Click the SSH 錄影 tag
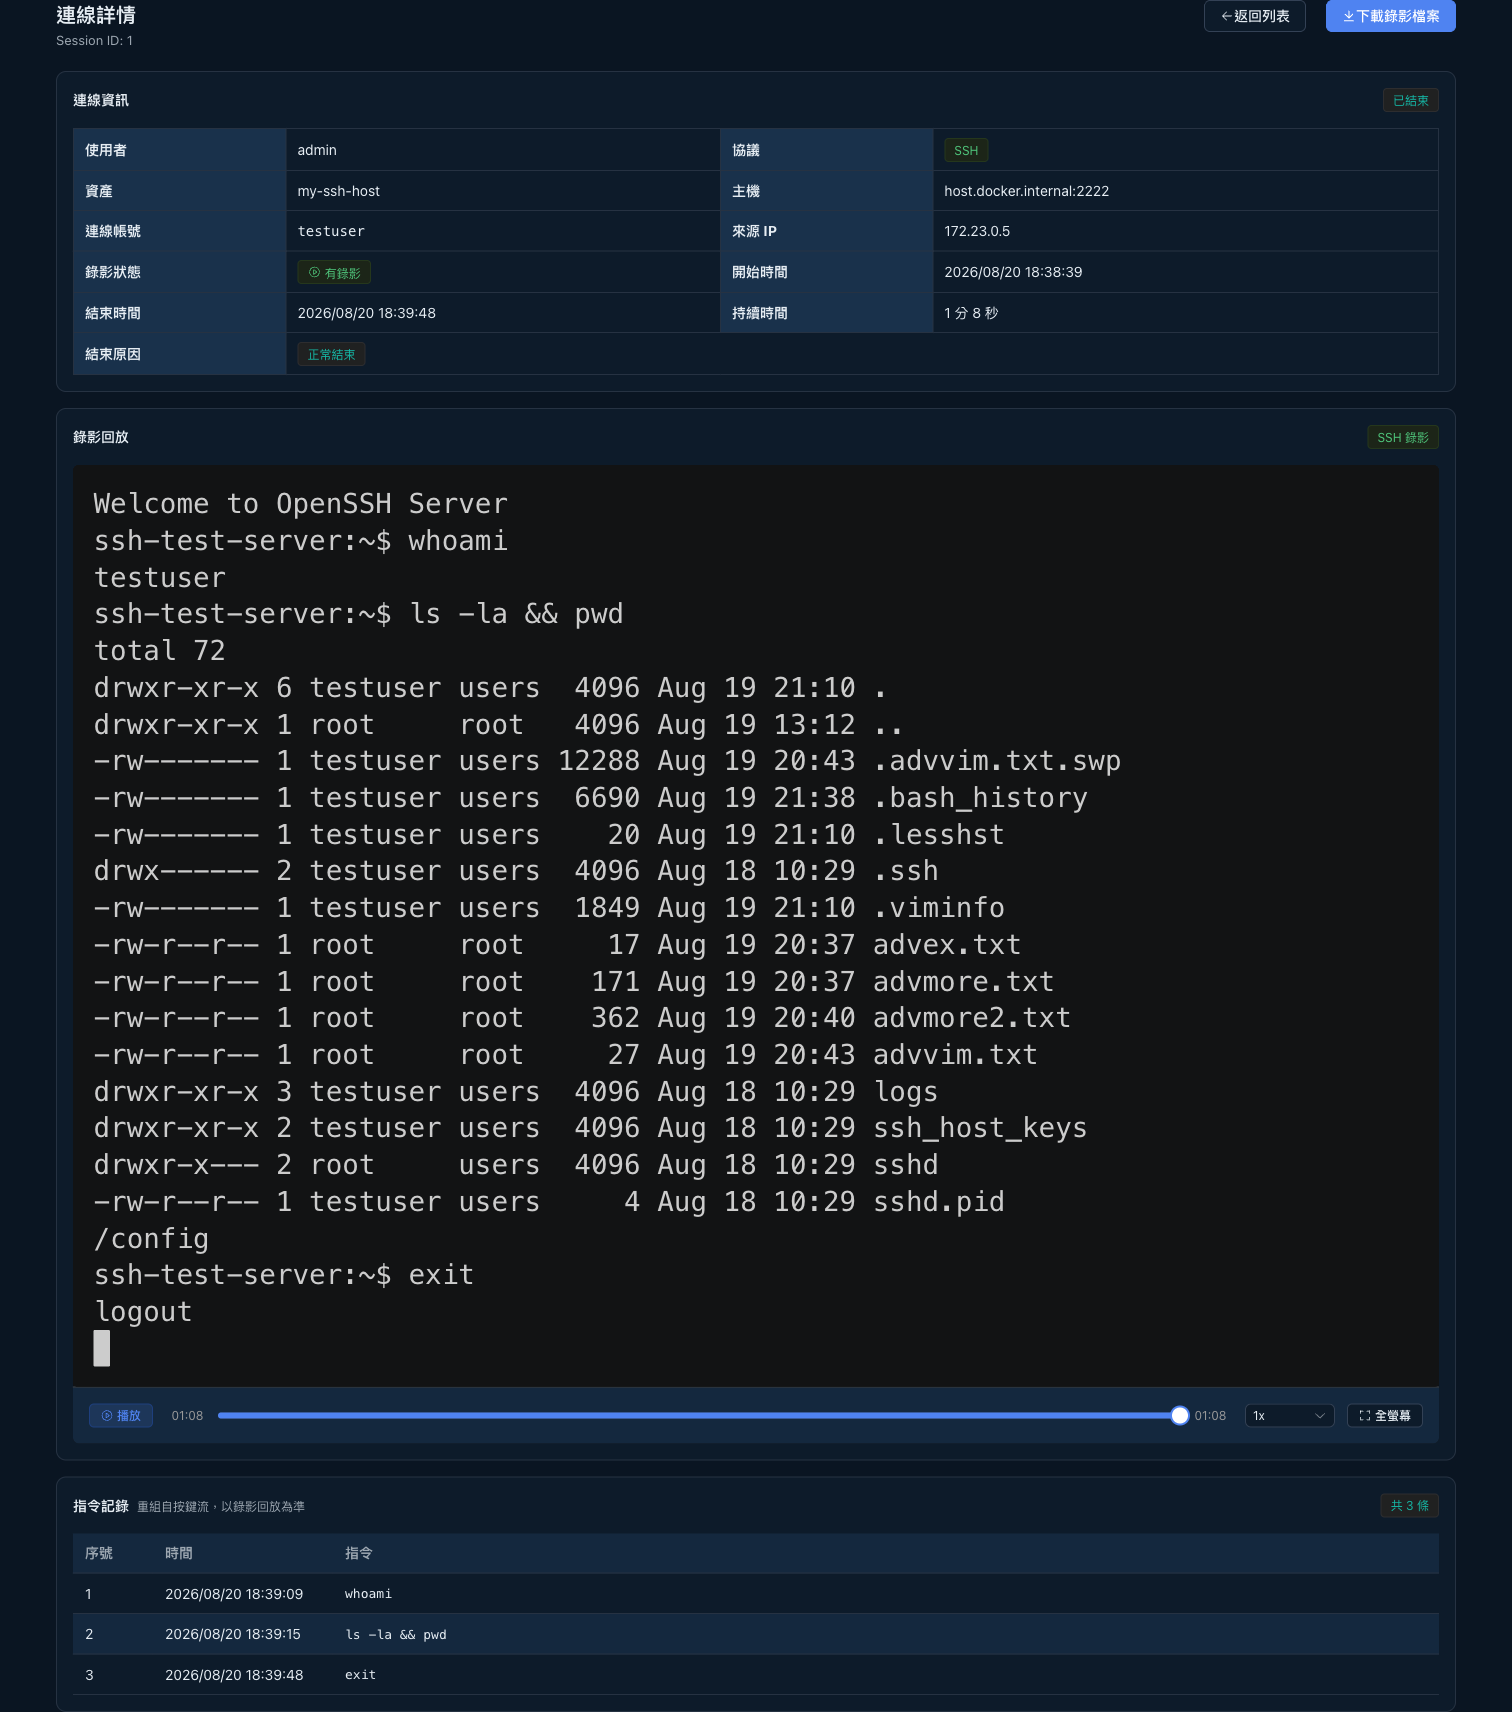This screenshot has height=1712, width=1512. click(1402, 437)
